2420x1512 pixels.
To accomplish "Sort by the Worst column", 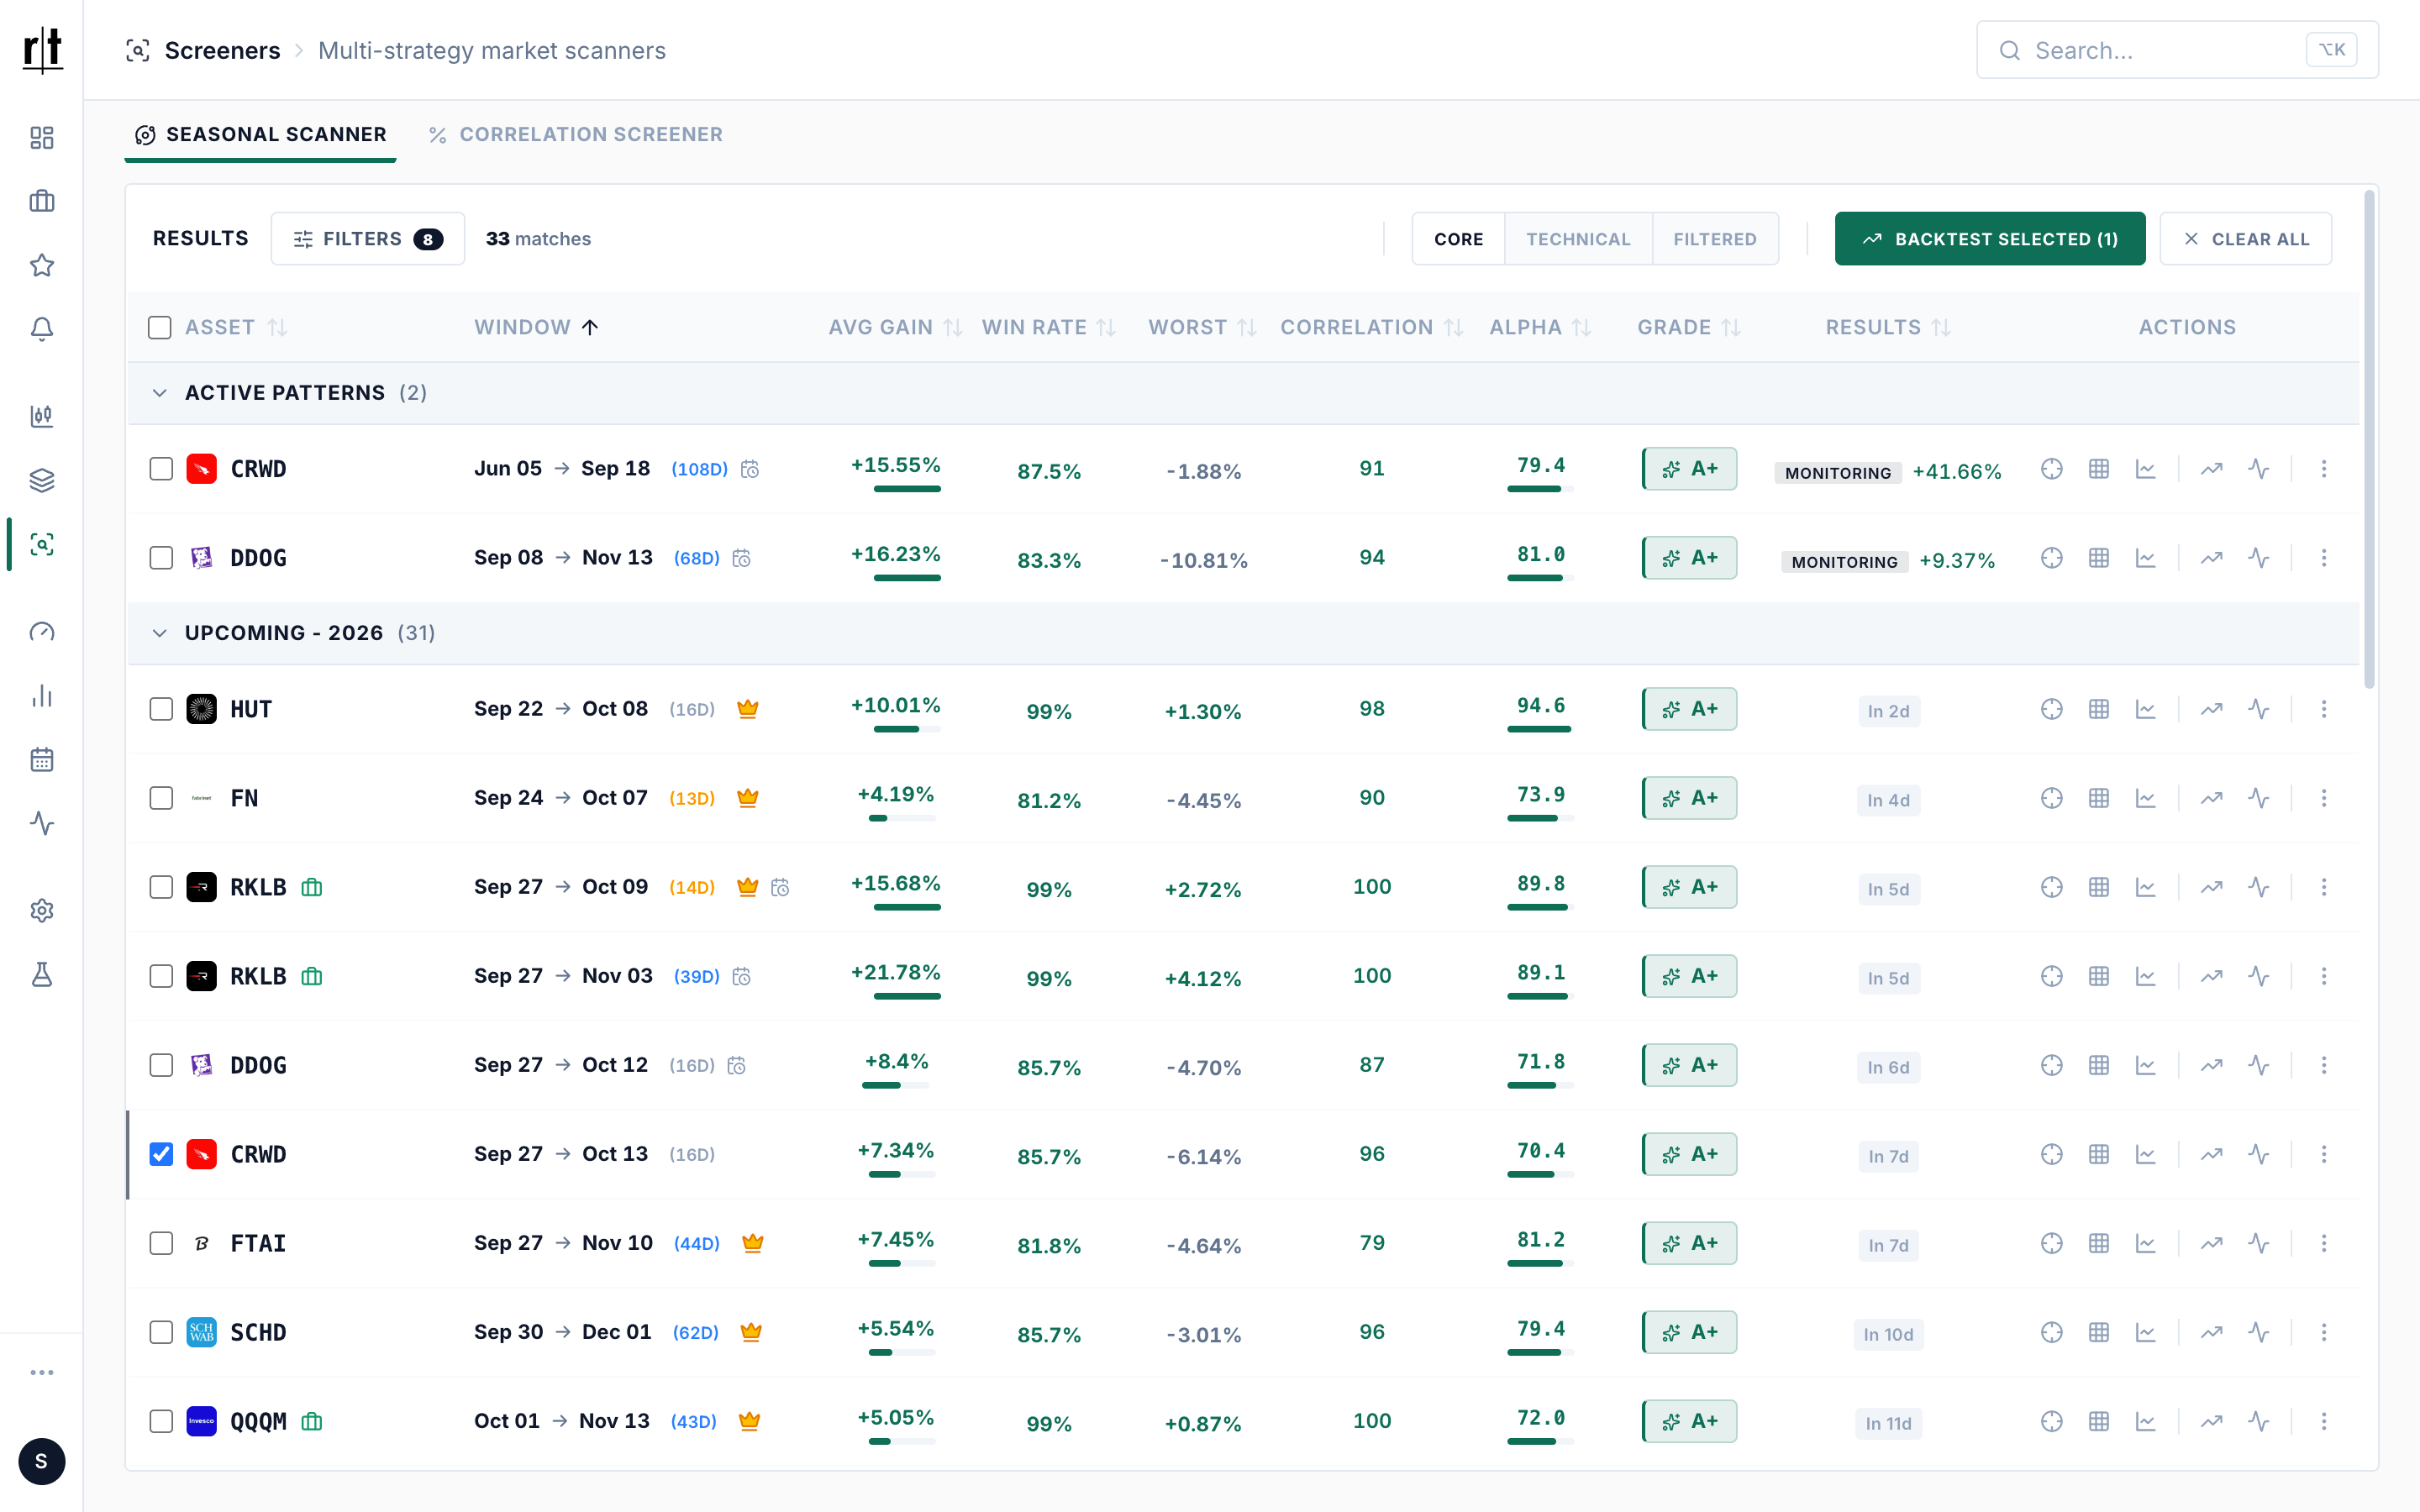I will tap(1202, 327).
